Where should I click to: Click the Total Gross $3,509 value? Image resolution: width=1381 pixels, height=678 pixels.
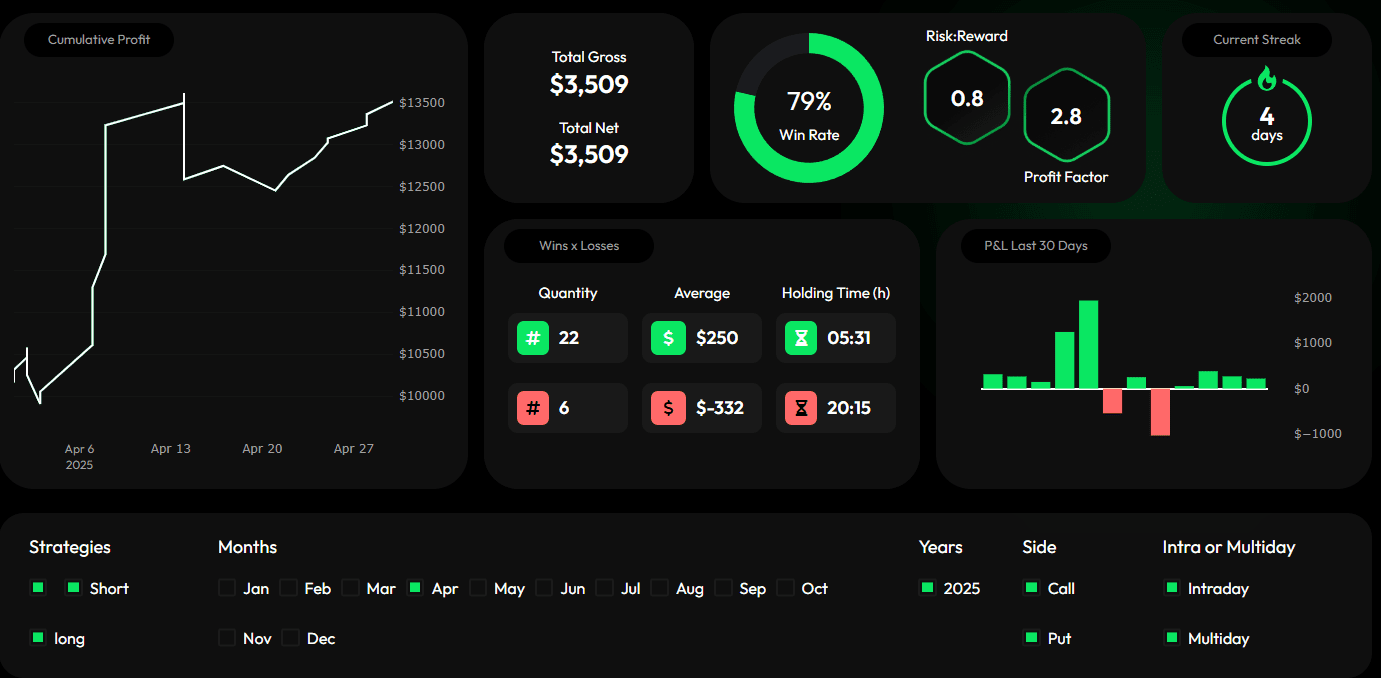[x=589, y=85]
